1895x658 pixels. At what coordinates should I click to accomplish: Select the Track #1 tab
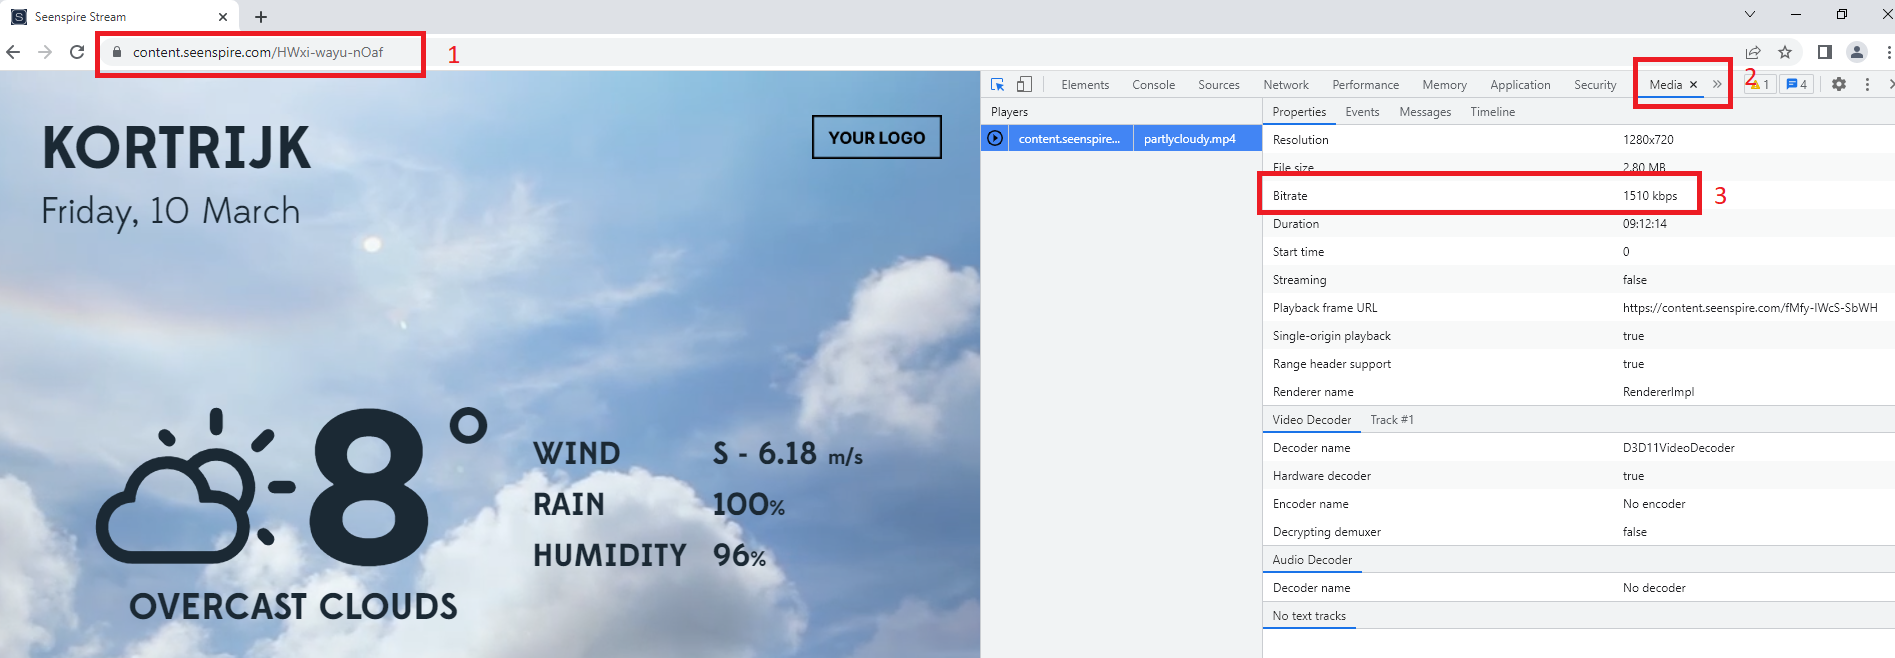pyautogui.click(x=1391, y=420)
